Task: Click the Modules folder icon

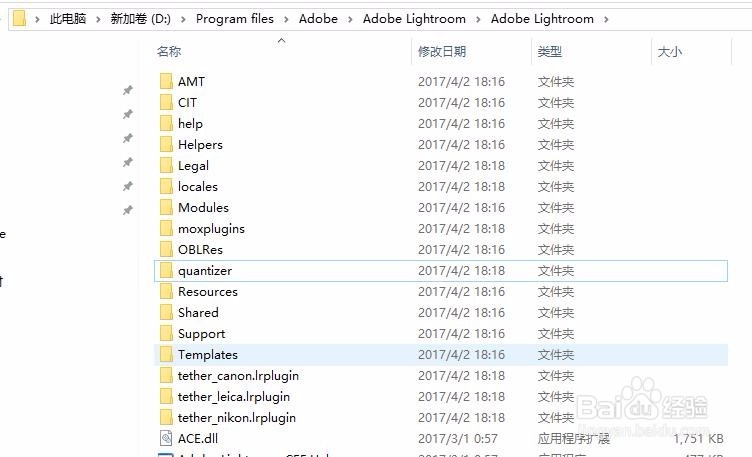Action: tap(166, 208)
